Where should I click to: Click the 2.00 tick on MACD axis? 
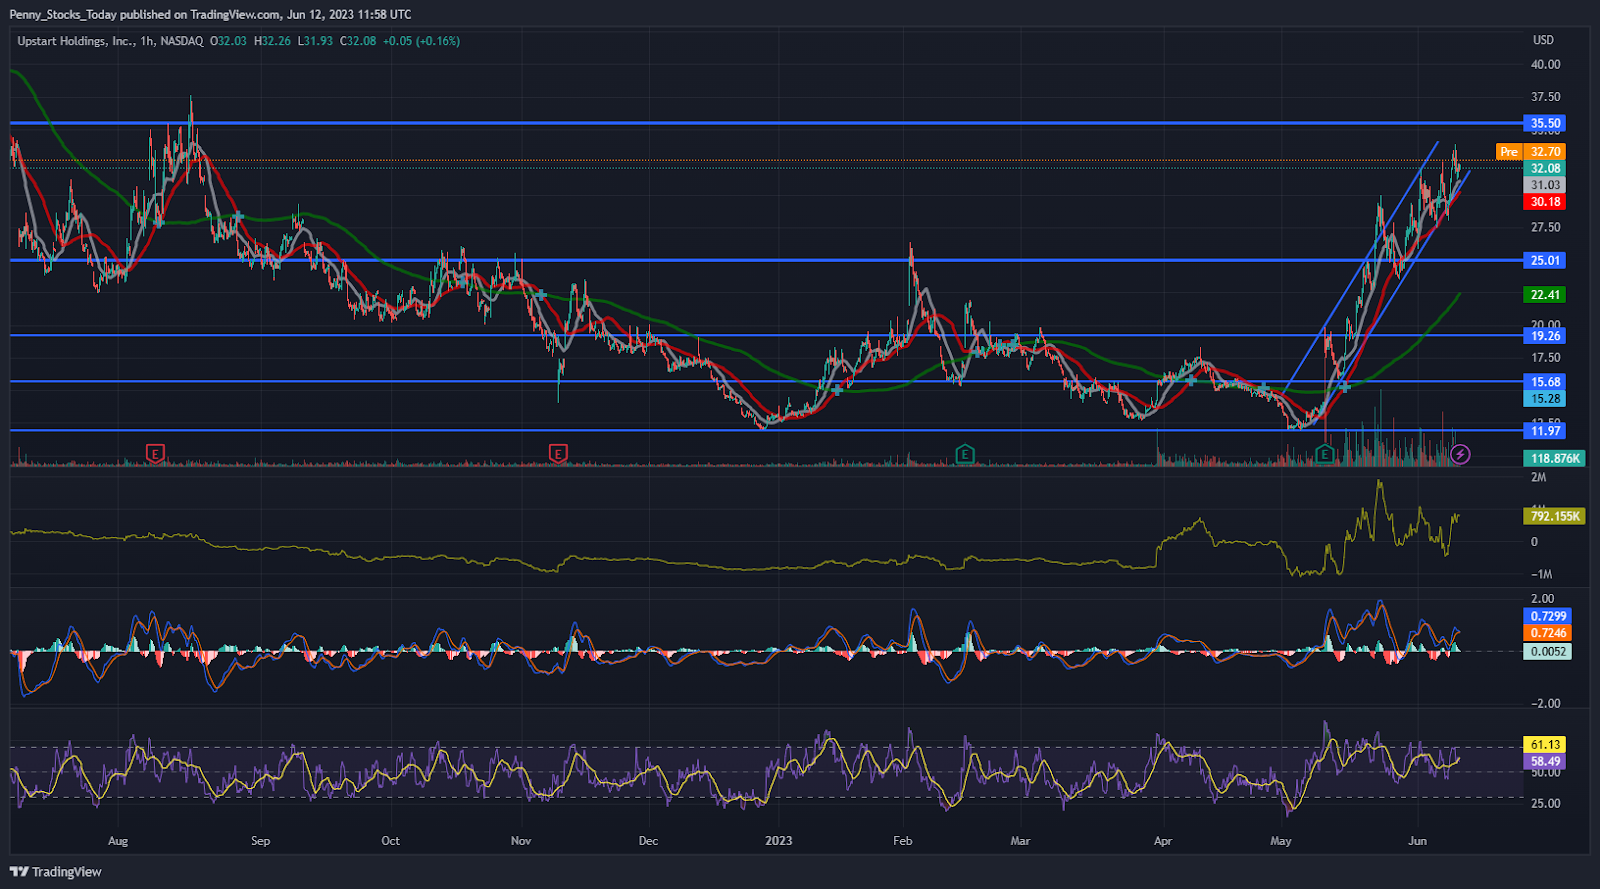1542,599
